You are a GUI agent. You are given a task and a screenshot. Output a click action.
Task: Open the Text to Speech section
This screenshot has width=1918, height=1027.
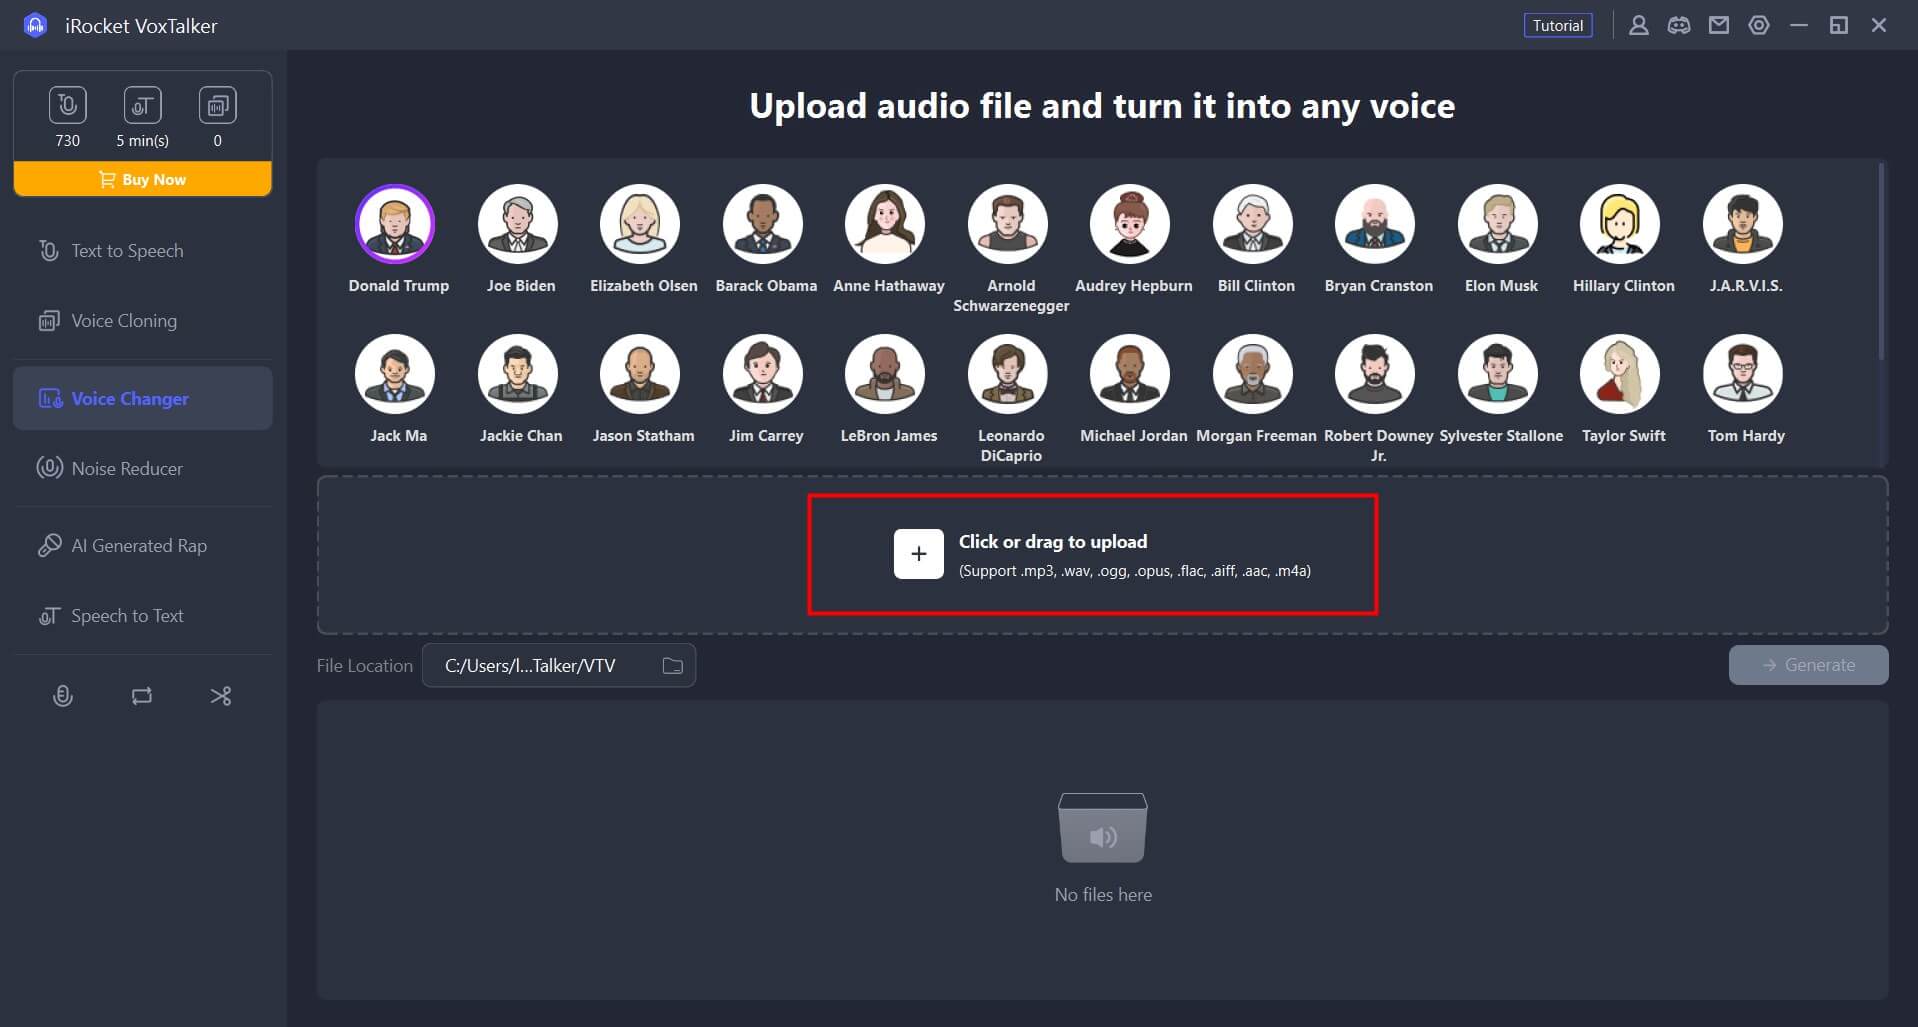[142, 251]
